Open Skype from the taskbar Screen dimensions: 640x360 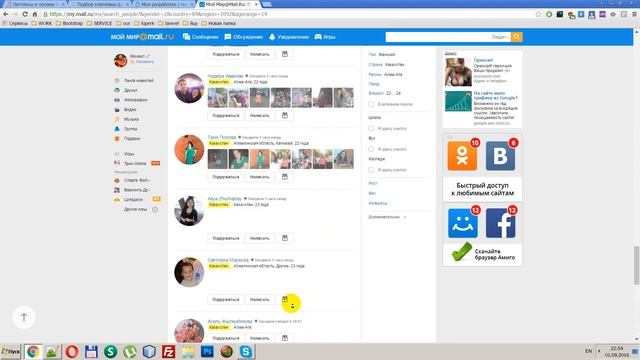pos(246,351)
